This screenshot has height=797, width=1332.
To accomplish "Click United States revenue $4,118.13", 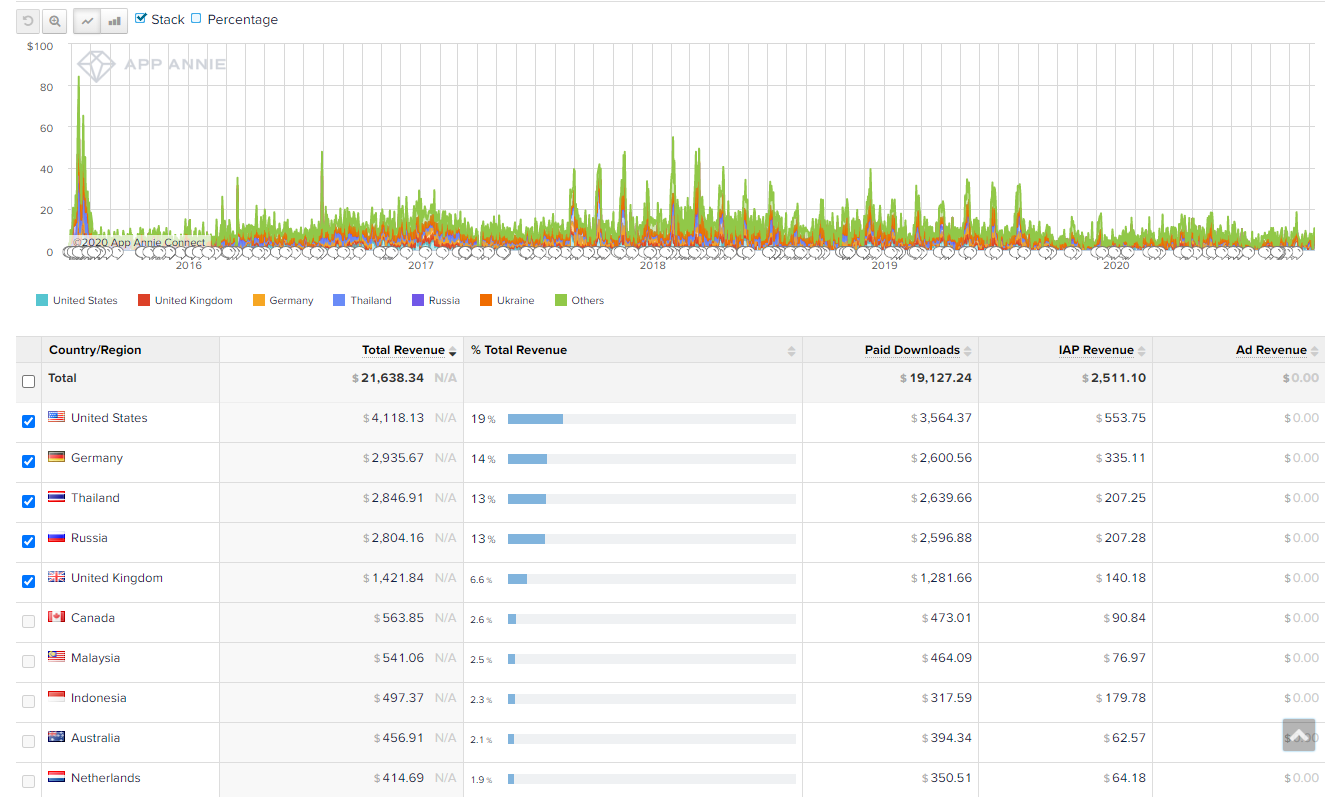I will 394,418.
